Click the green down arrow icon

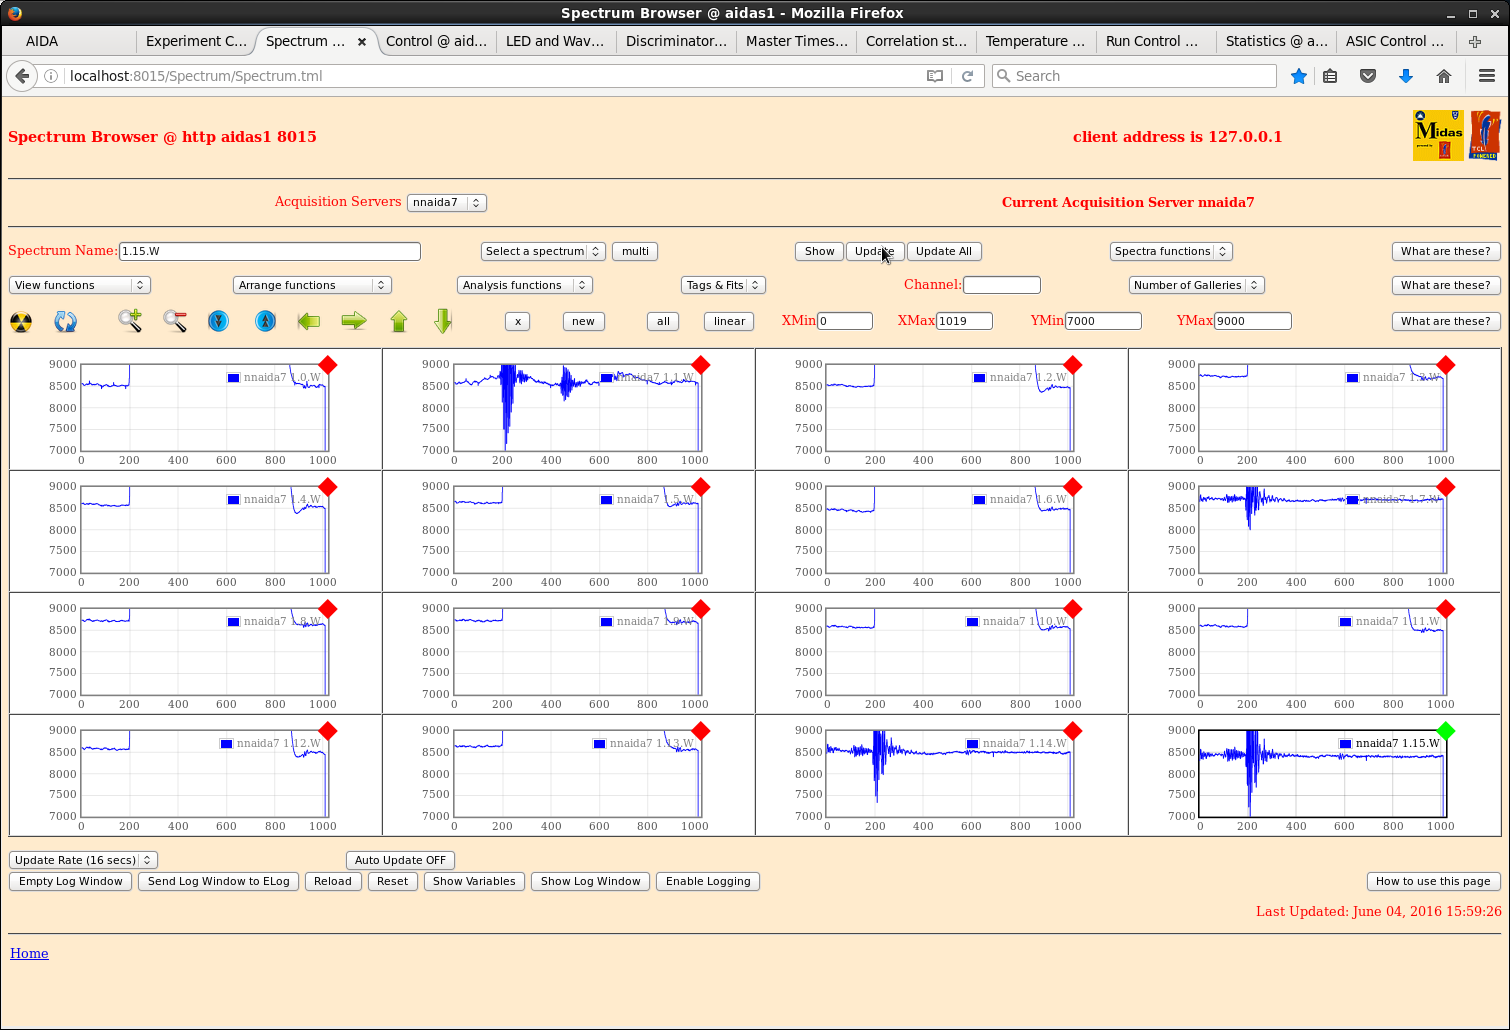pyautogui.click(x=444, y=321)
